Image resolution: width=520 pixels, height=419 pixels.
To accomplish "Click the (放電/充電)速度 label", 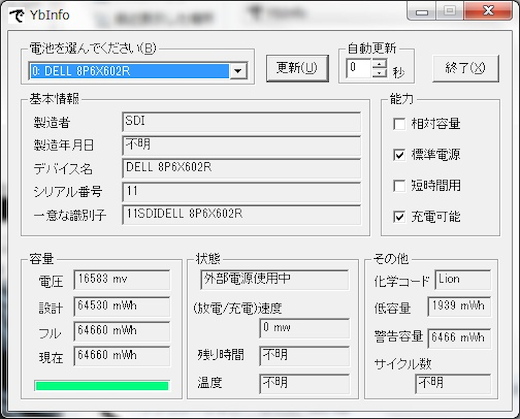I will (238, 308).
